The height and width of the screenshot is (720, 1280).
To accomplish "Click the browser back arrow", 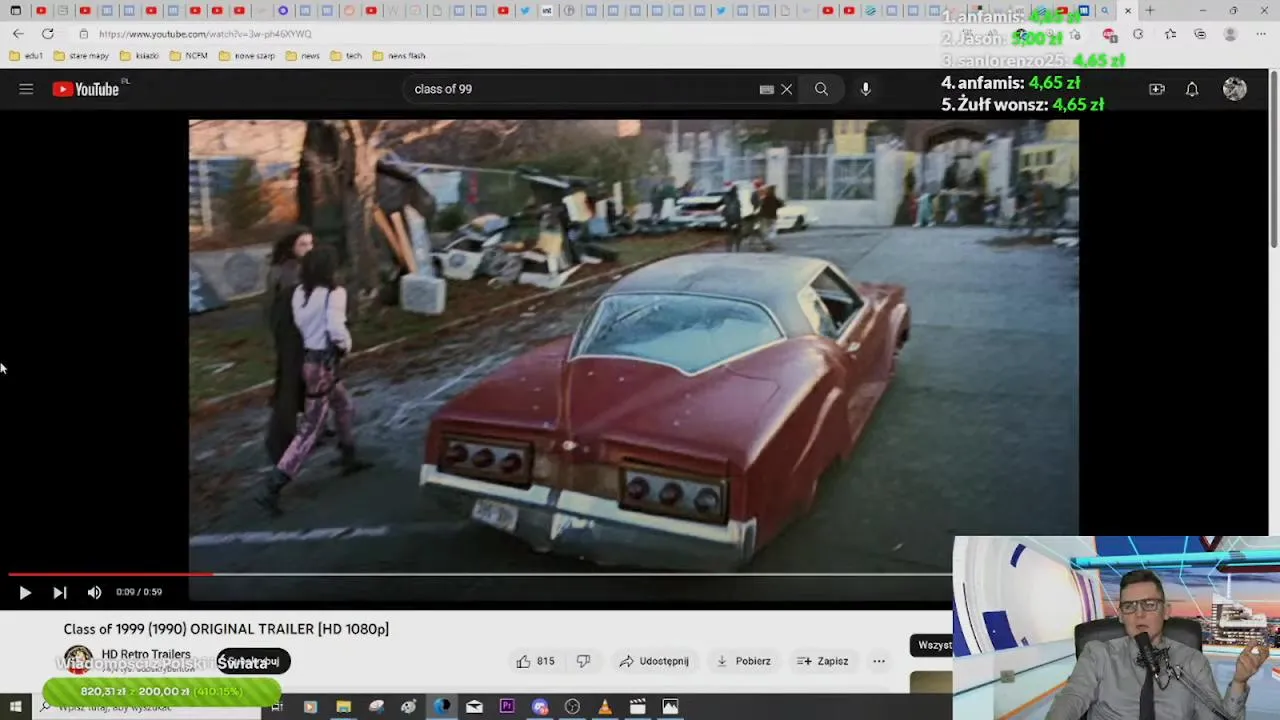I will (x=18, y=34).
